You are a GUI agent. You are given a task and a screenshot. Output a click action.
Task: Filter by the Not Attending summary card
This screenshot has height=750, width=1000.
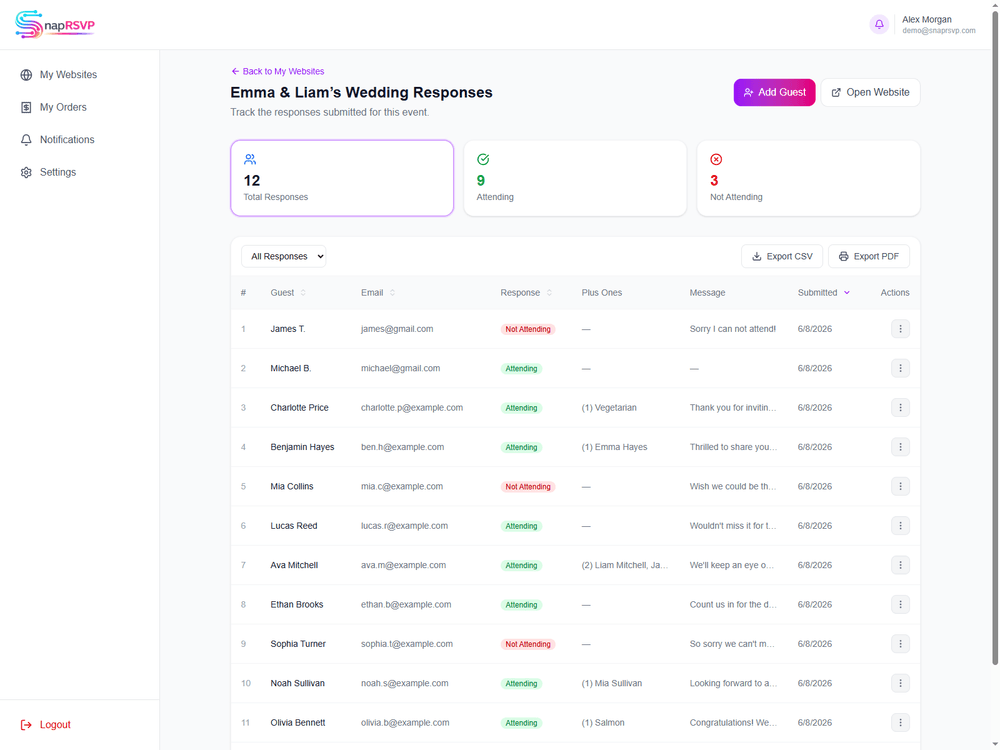808,178
